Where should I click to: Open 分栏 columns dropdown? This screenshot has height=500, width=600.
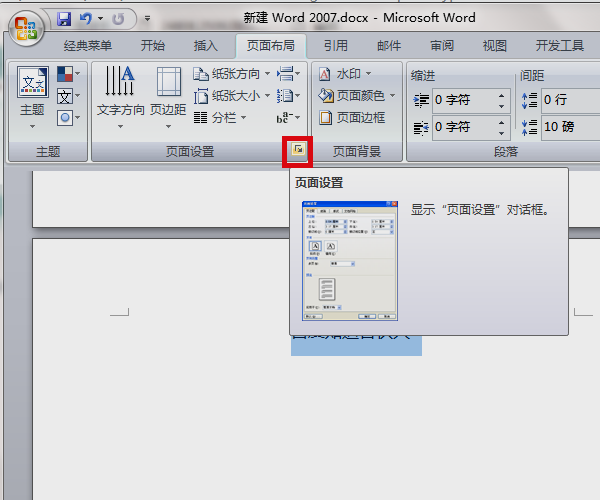[x=220, y=118]
